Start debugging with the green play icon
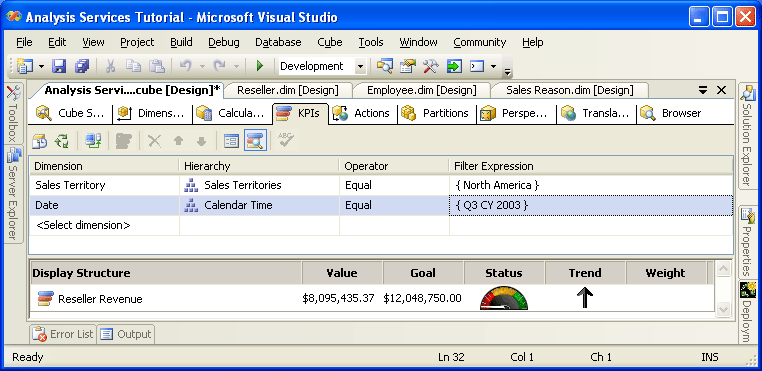762x371 pixels. 260,66
